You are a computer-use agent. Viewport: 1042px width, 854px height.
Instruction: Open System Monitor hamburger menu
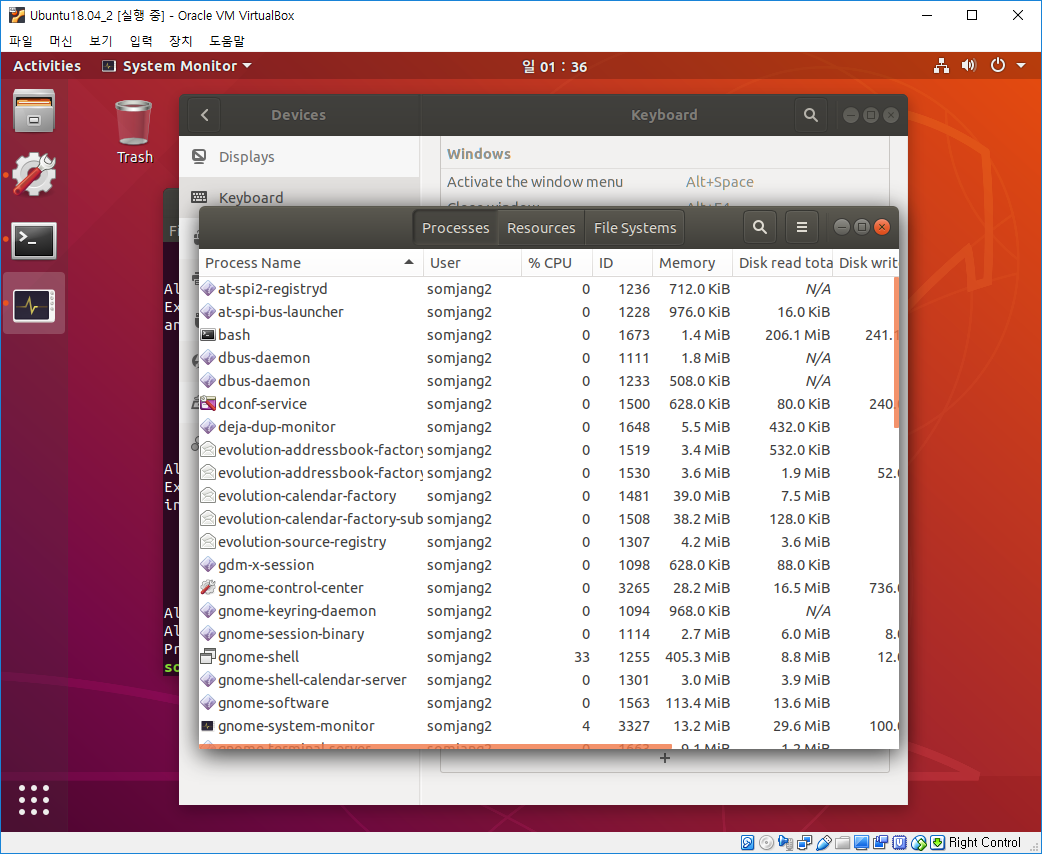[802, 227]
